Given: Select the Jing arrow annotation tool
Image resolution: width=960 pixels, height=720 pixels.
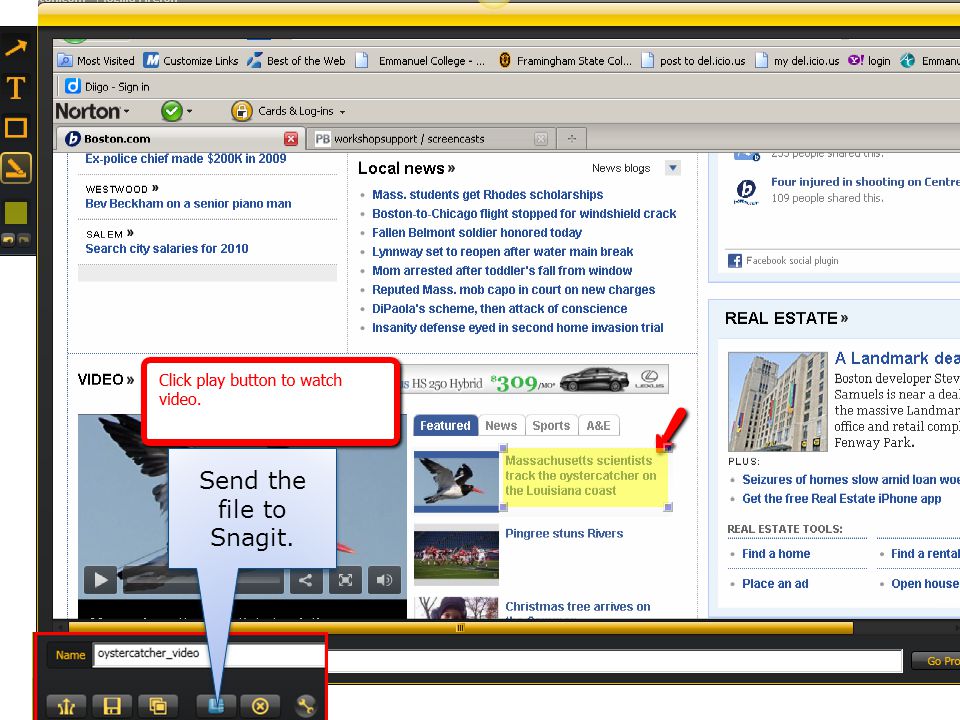Looking at the screenshot, I should [x=17, y=48].
